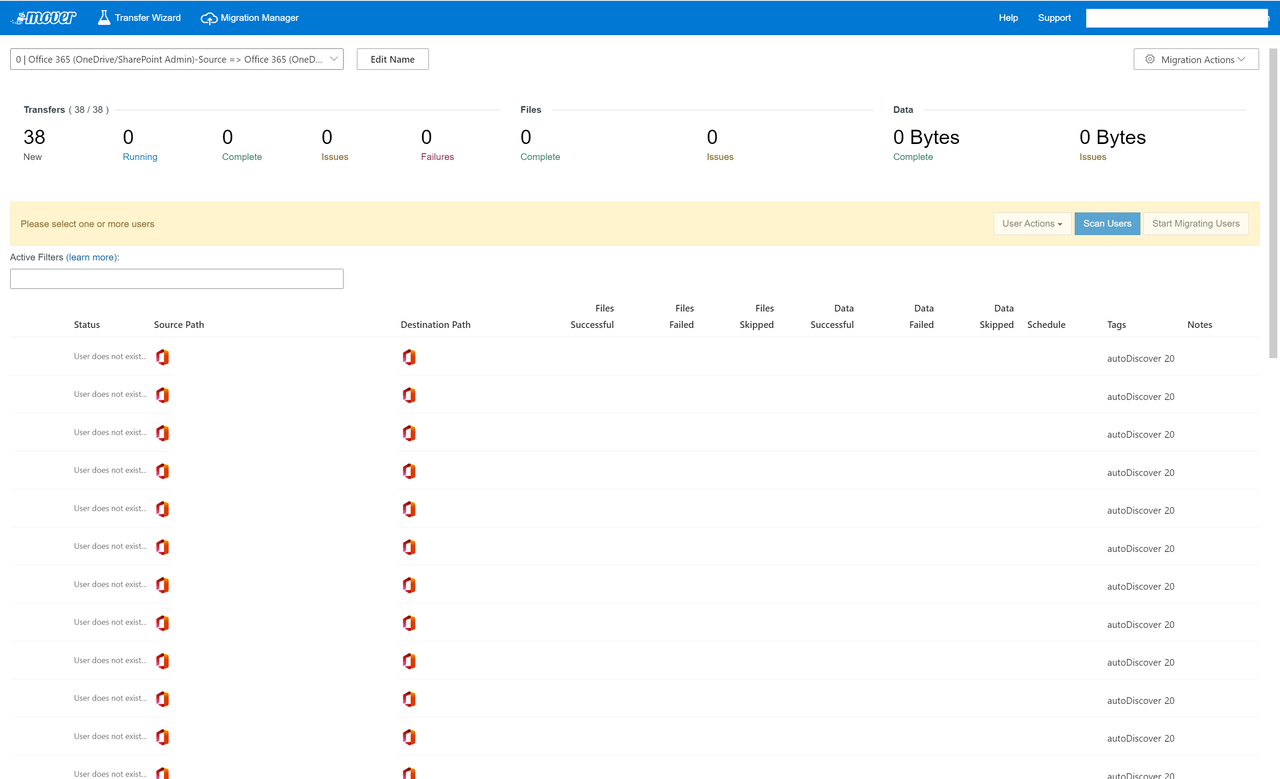Click the Migration Manager cloud icon
The width and height of the screenshot is (1280, 779).
(209, 18)
